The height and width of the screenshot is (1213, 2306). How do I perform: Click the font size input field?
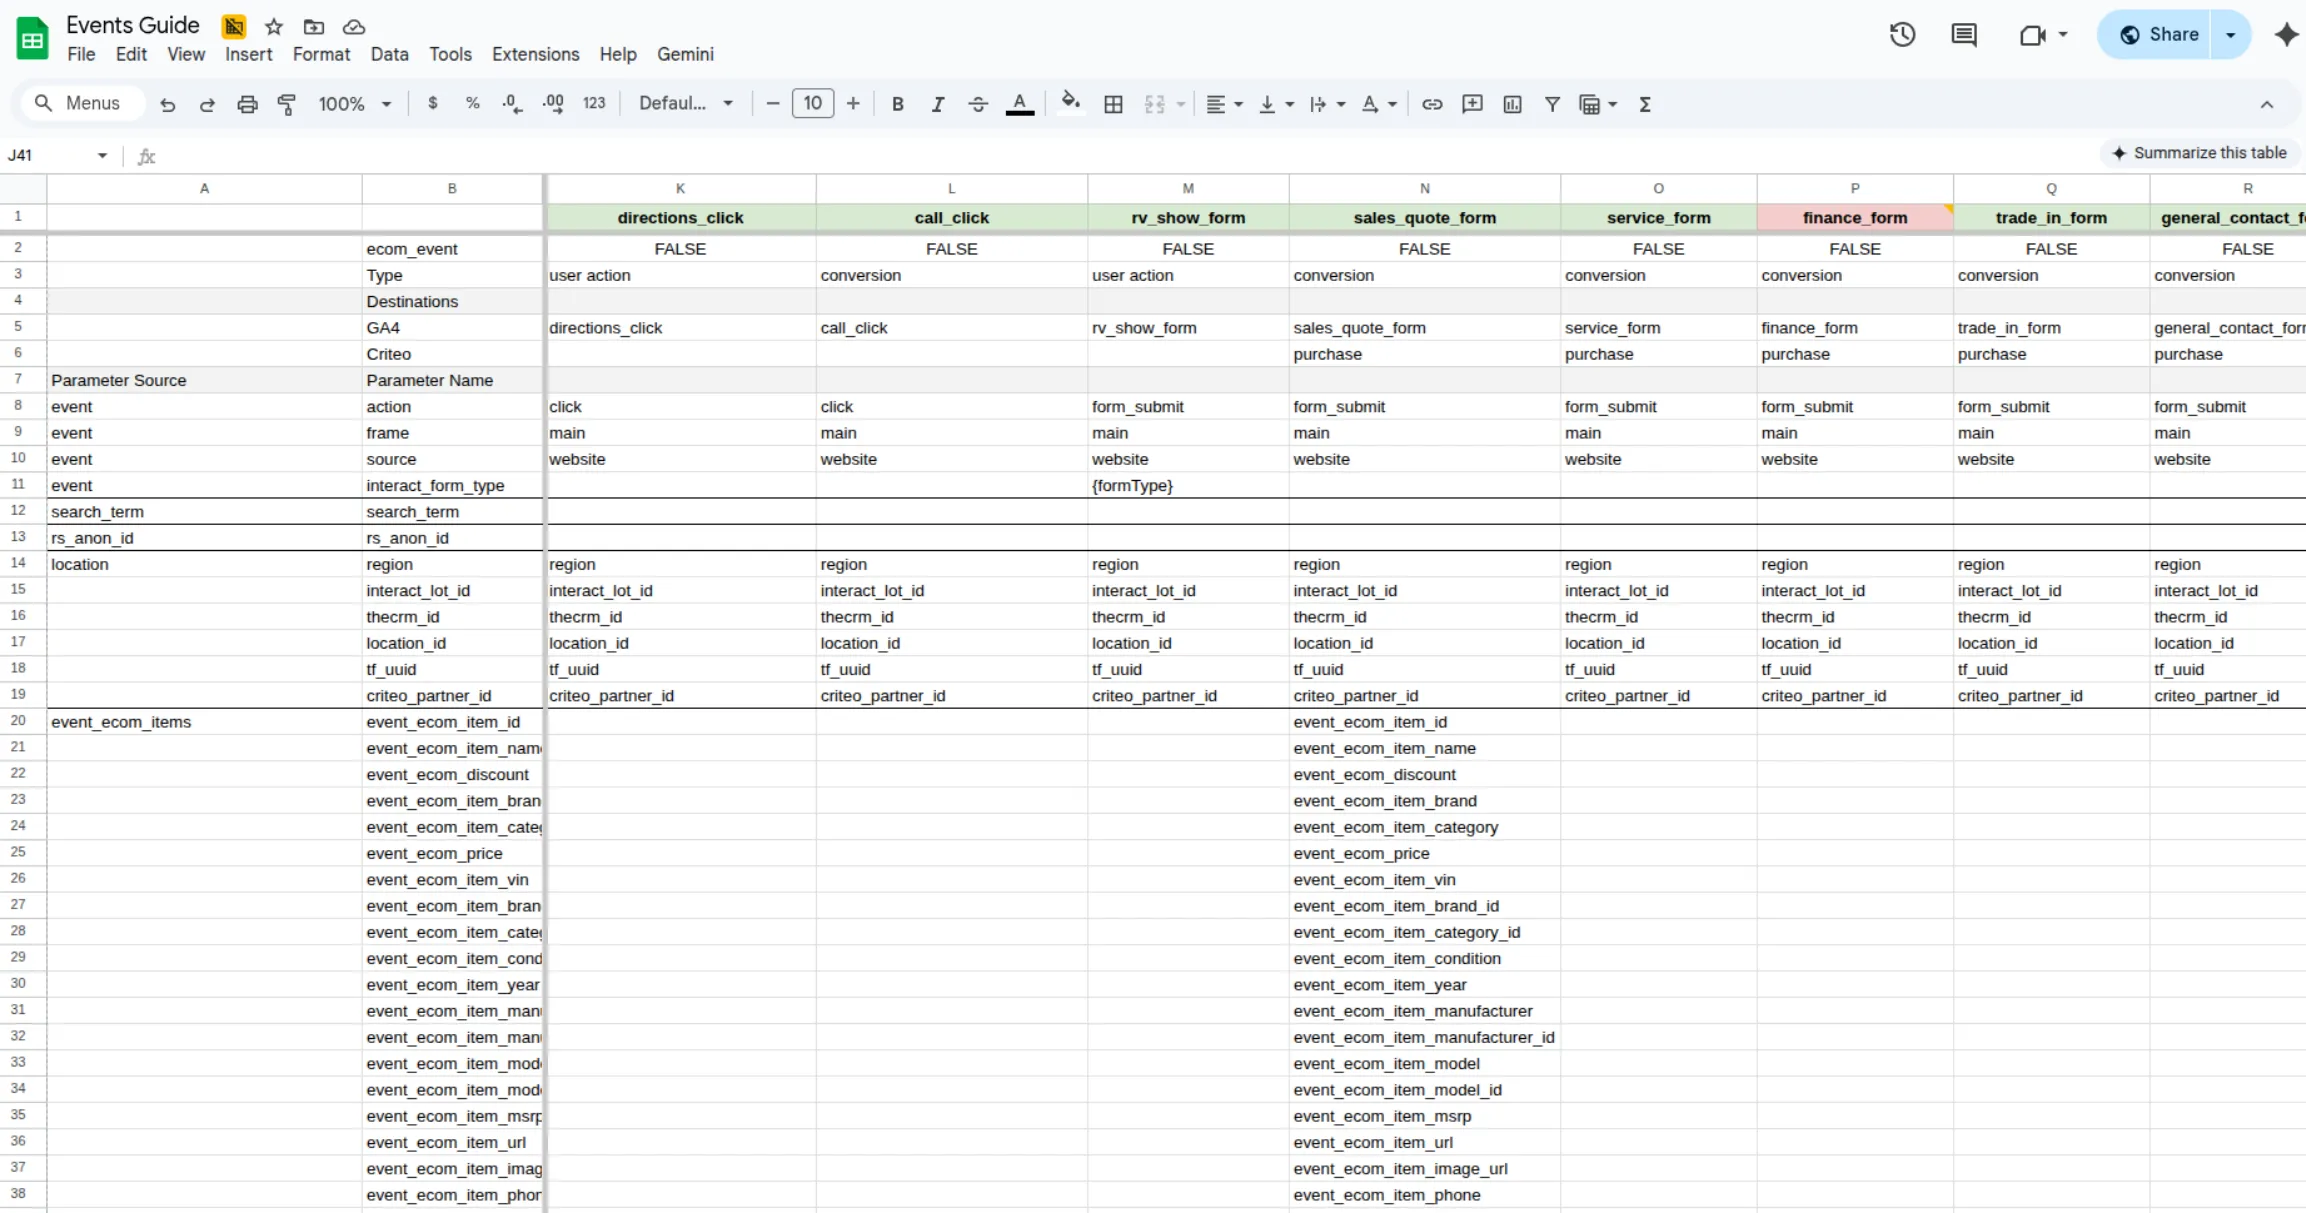(x=812, y=104)
